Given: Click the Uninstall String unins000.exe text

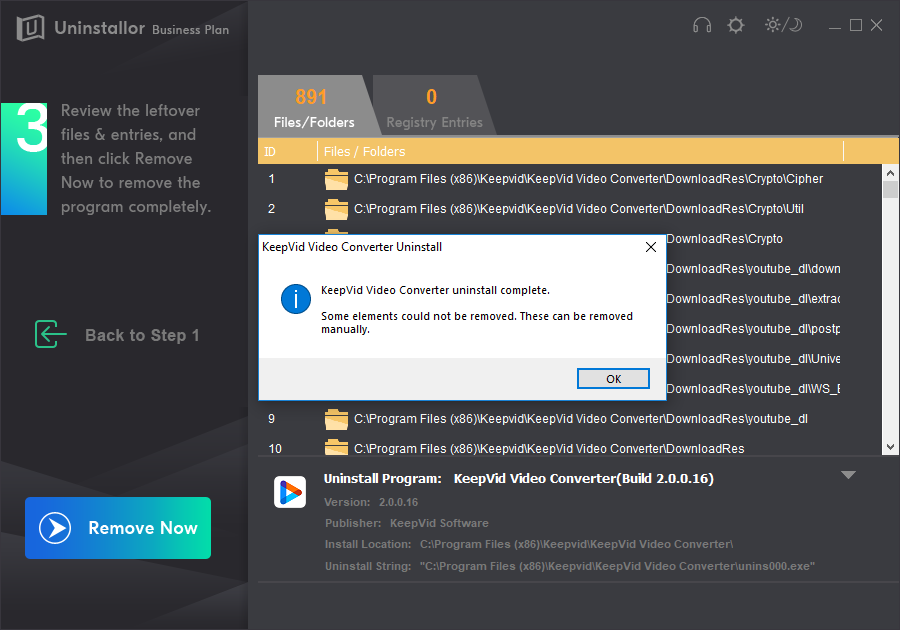Looking at the screenshot, I should (569, 566).
